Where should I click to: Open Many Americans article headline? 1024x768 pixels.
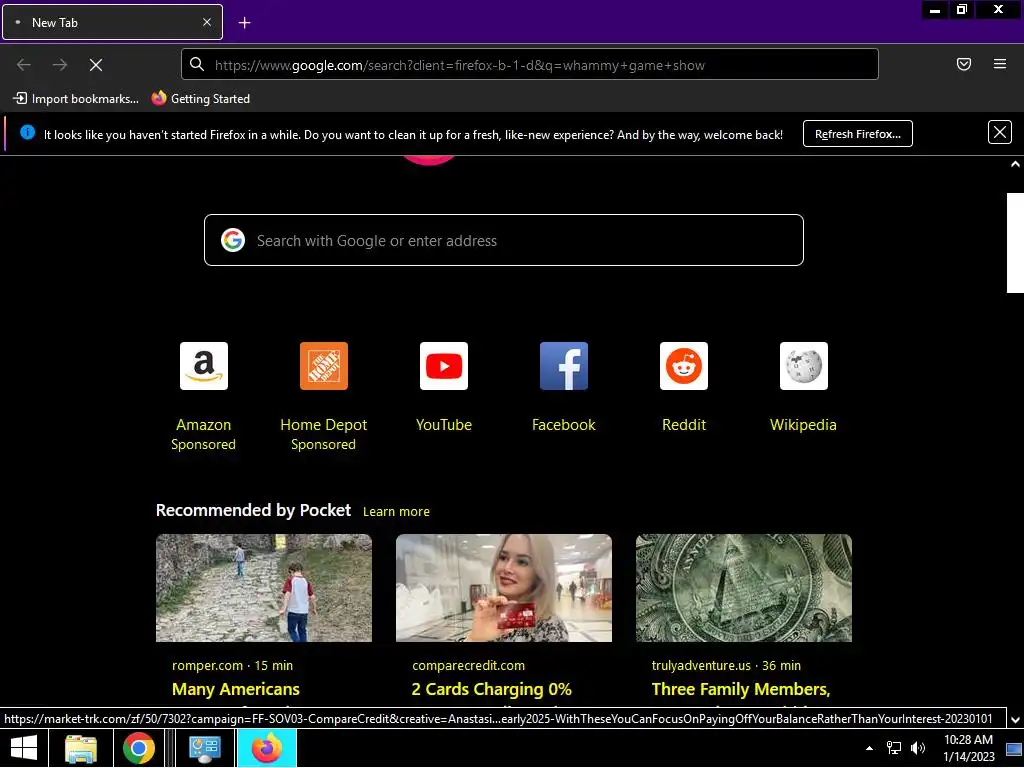click(x=236, y=690)
